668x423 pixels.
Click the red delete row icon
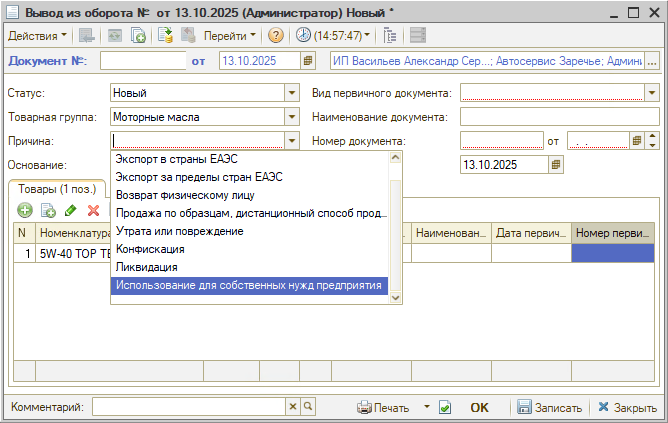click(x=93, y=210)
